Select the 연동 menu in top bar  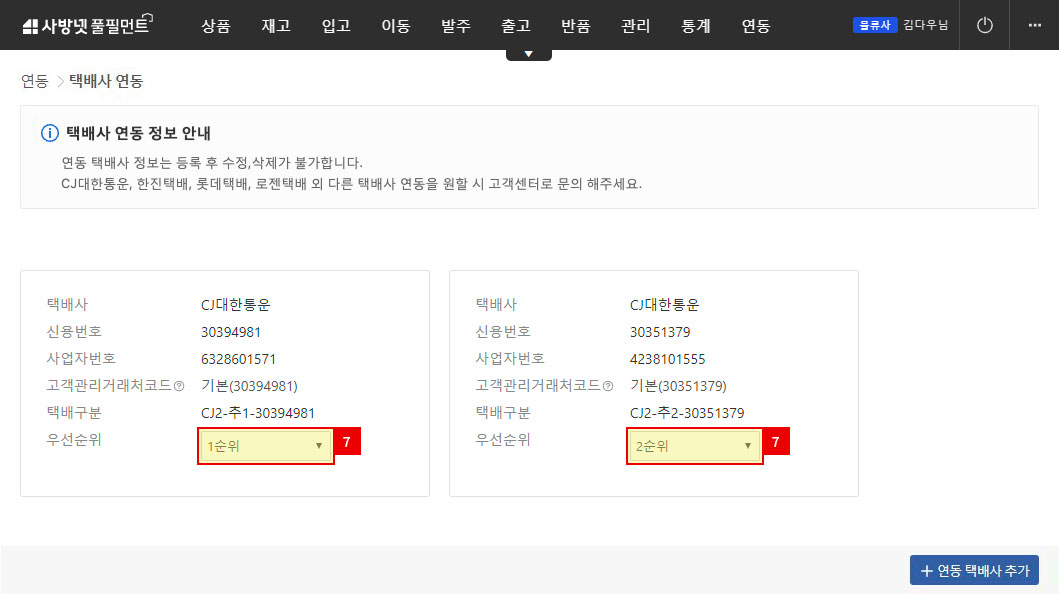coord(755,26)
